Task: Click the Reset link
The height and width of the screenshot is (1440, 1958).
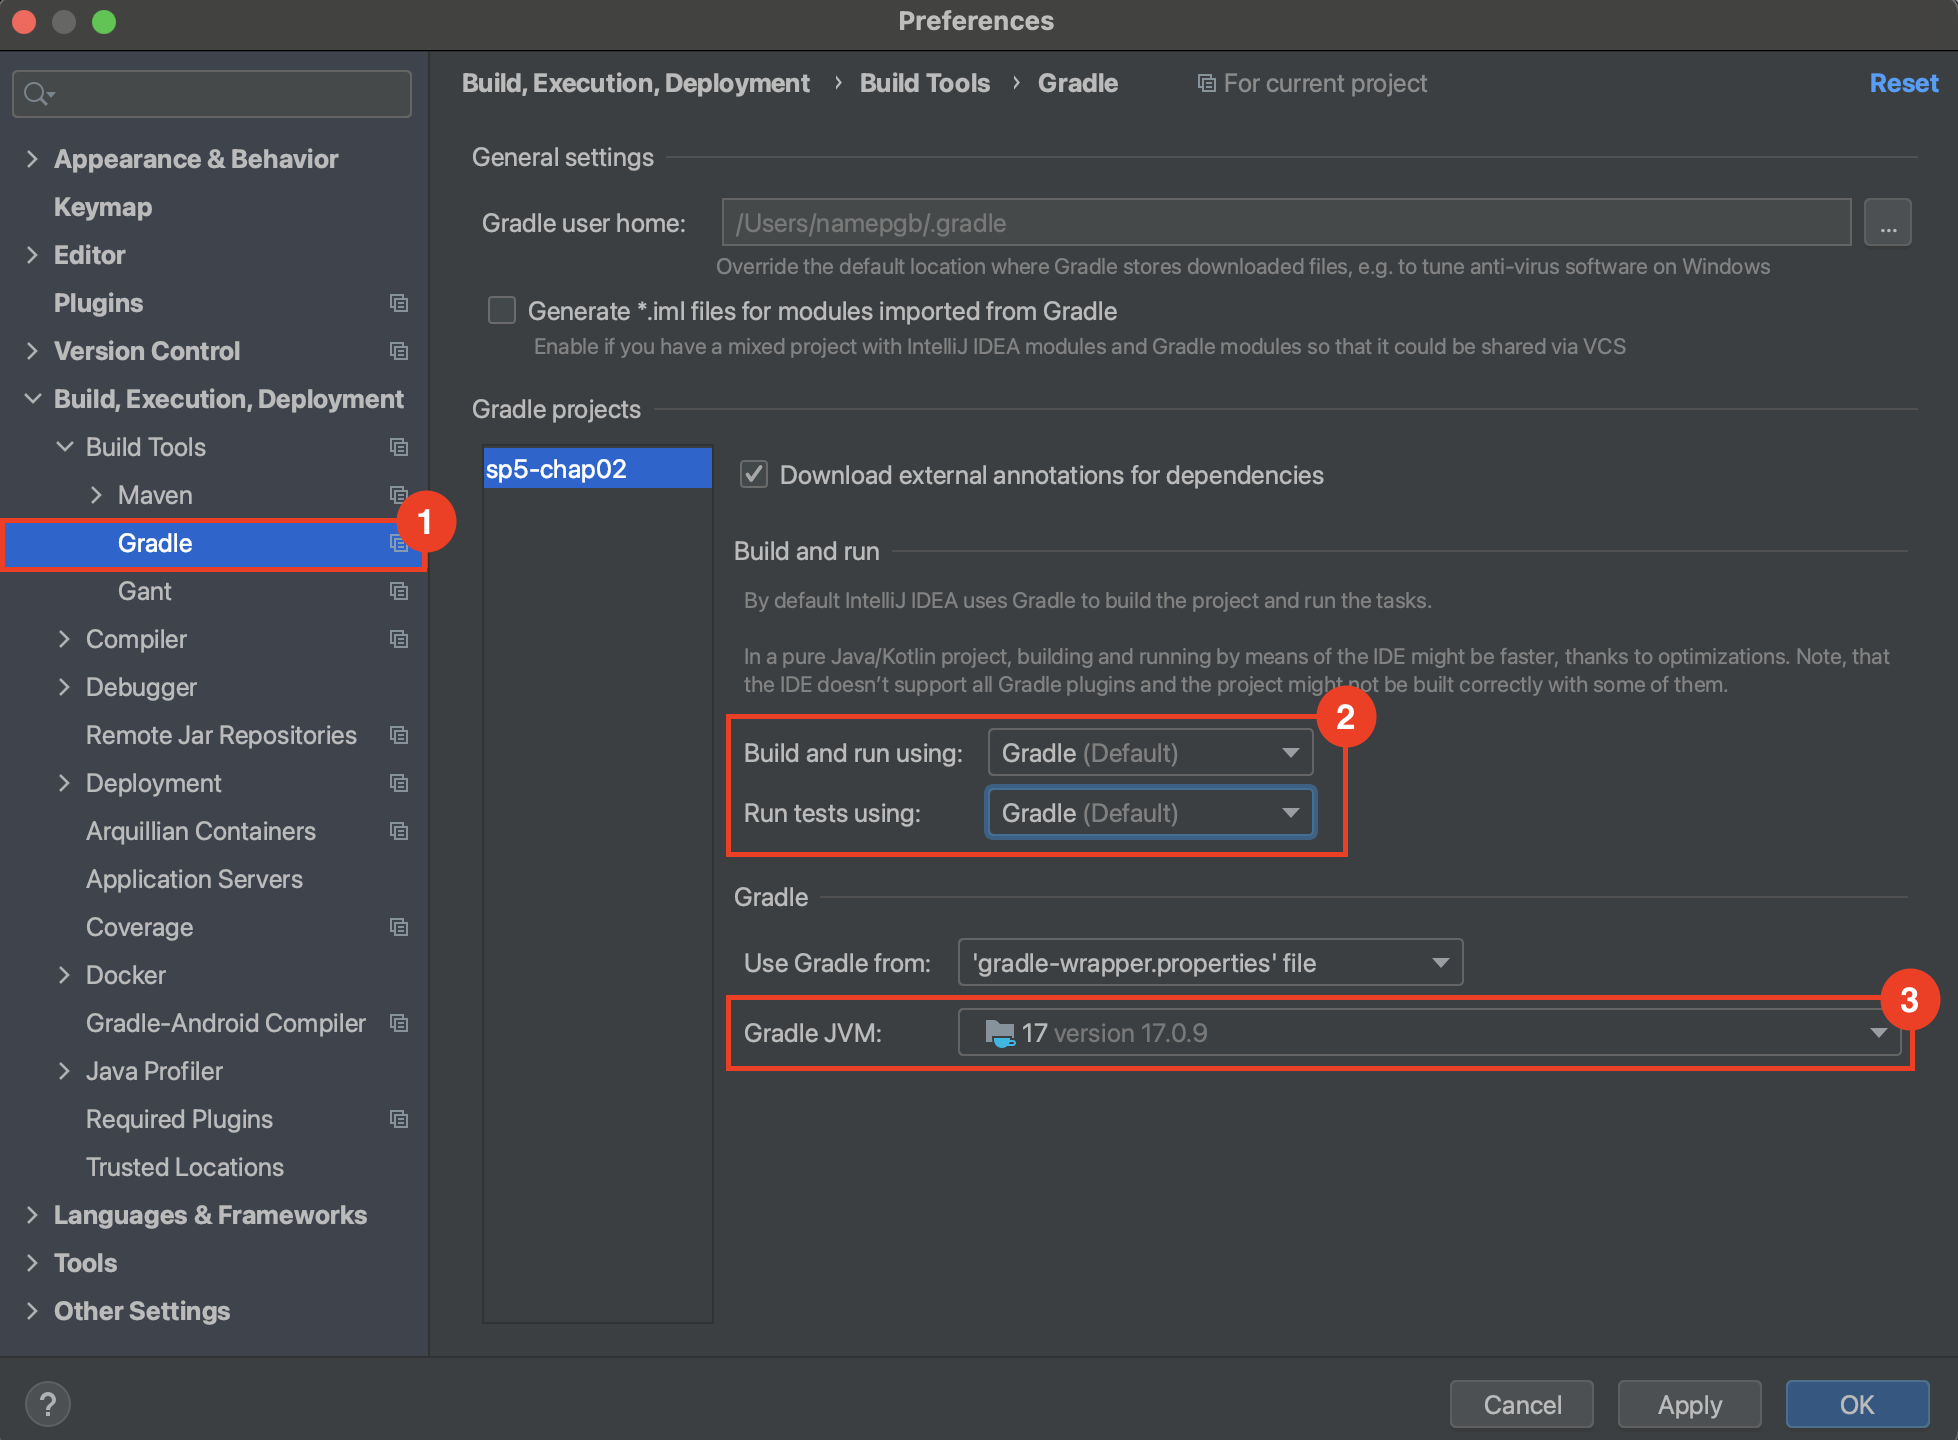Action: 1903,83
